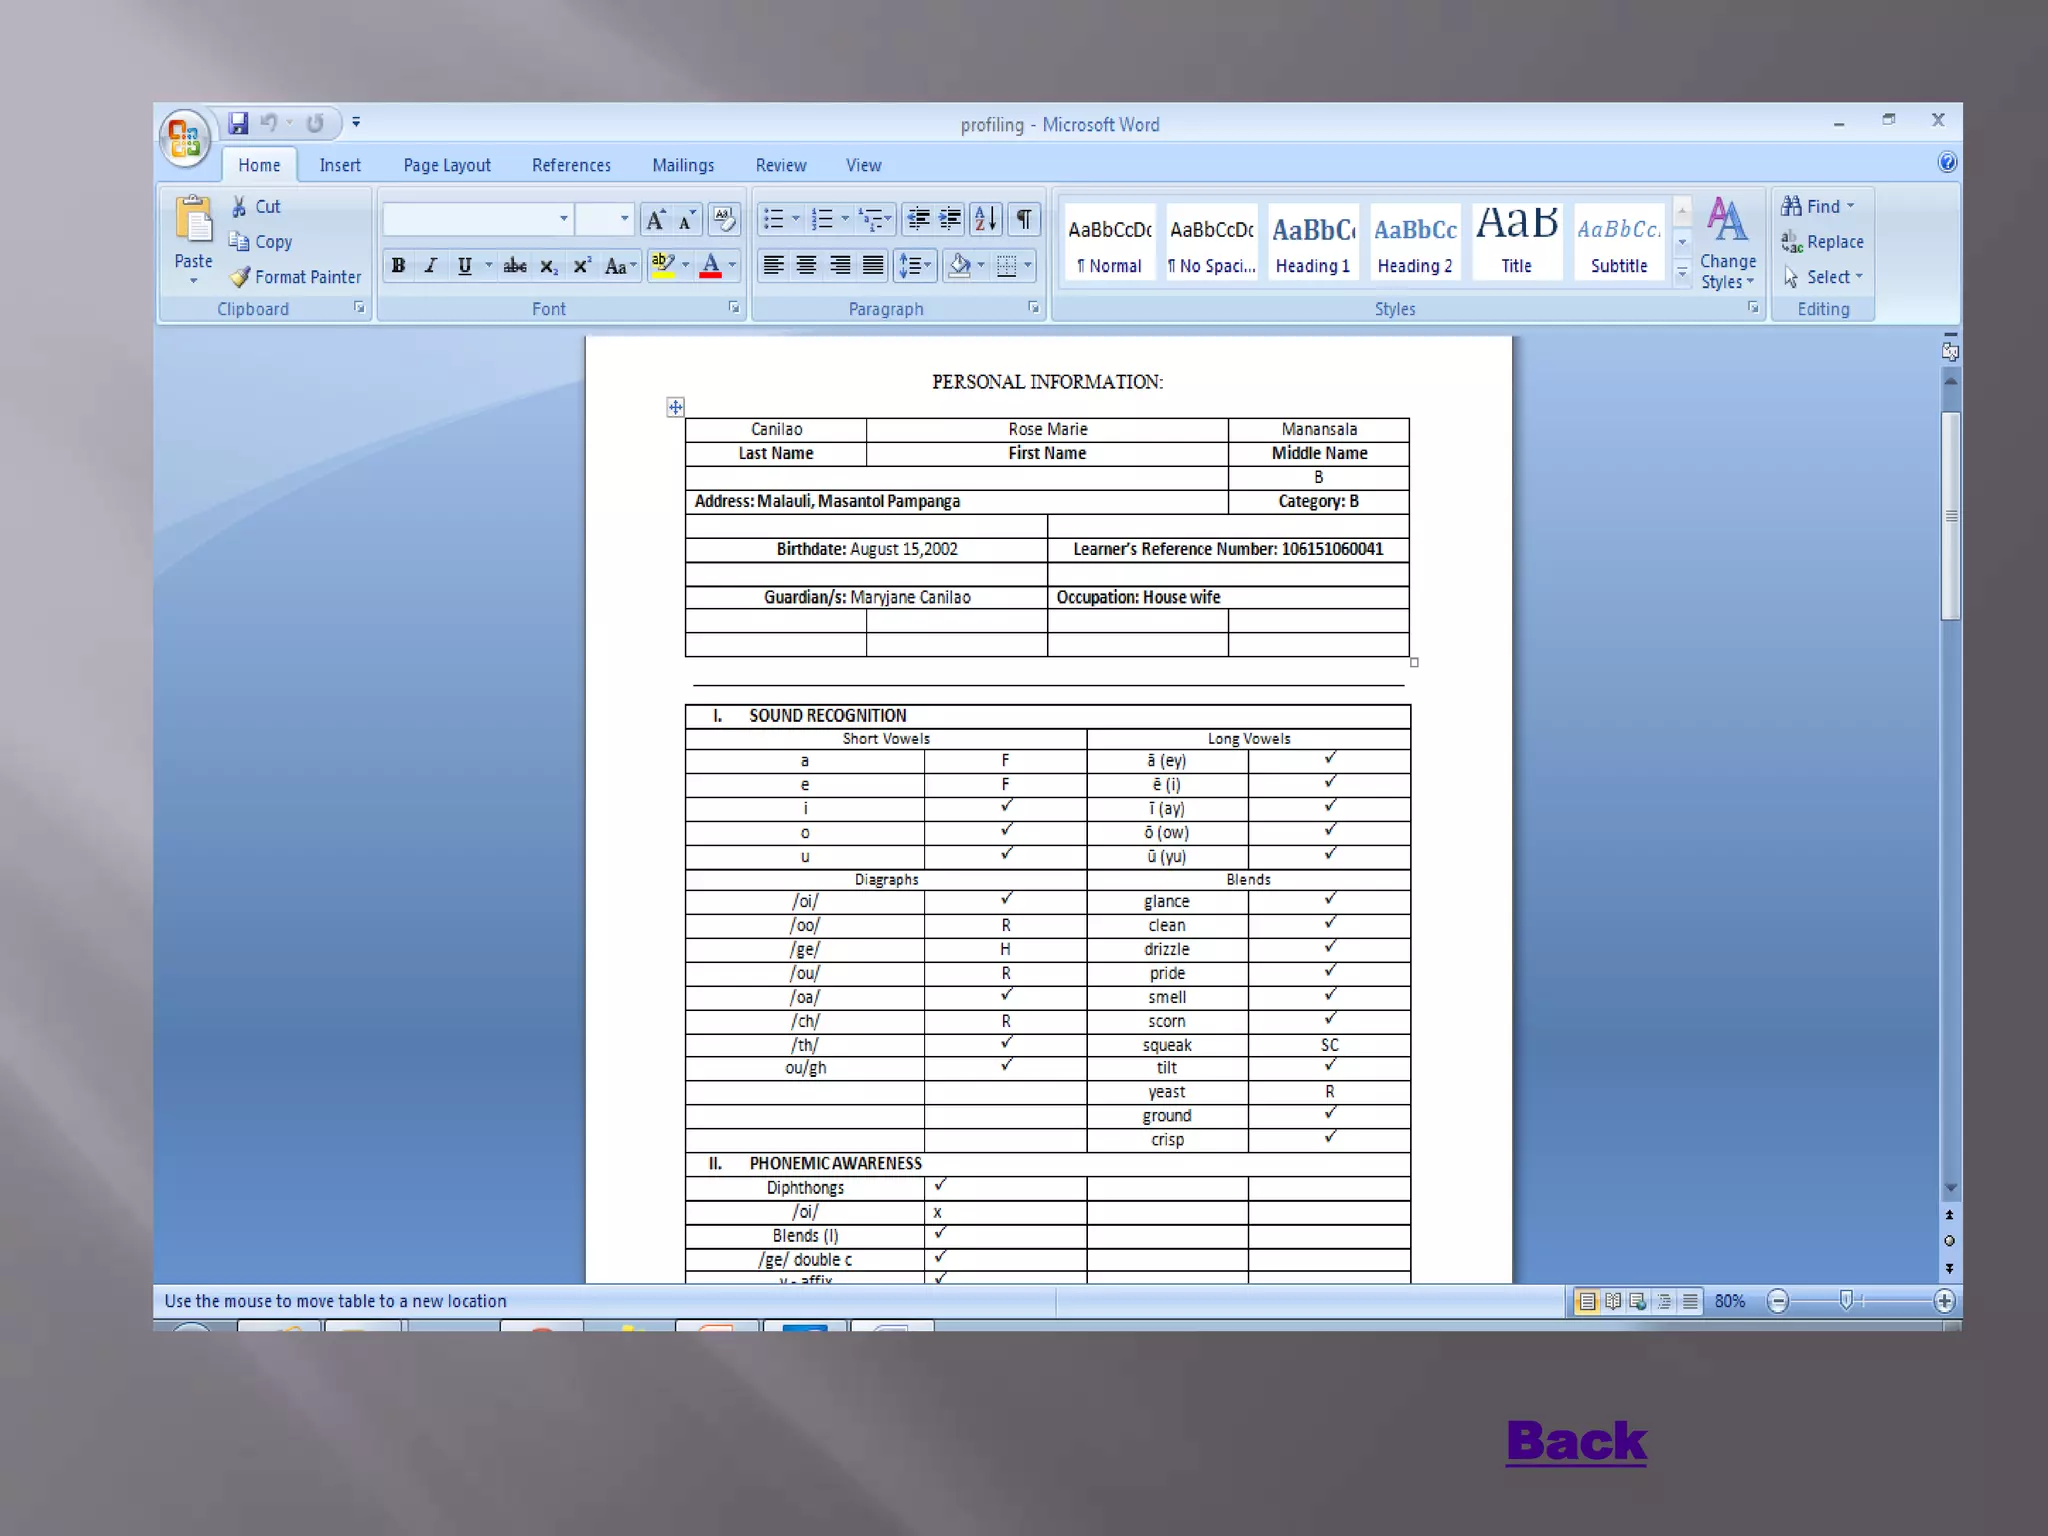
Task: Switch to the Page Layout tab
Action: pyautogui.click(x=447, y=166)
